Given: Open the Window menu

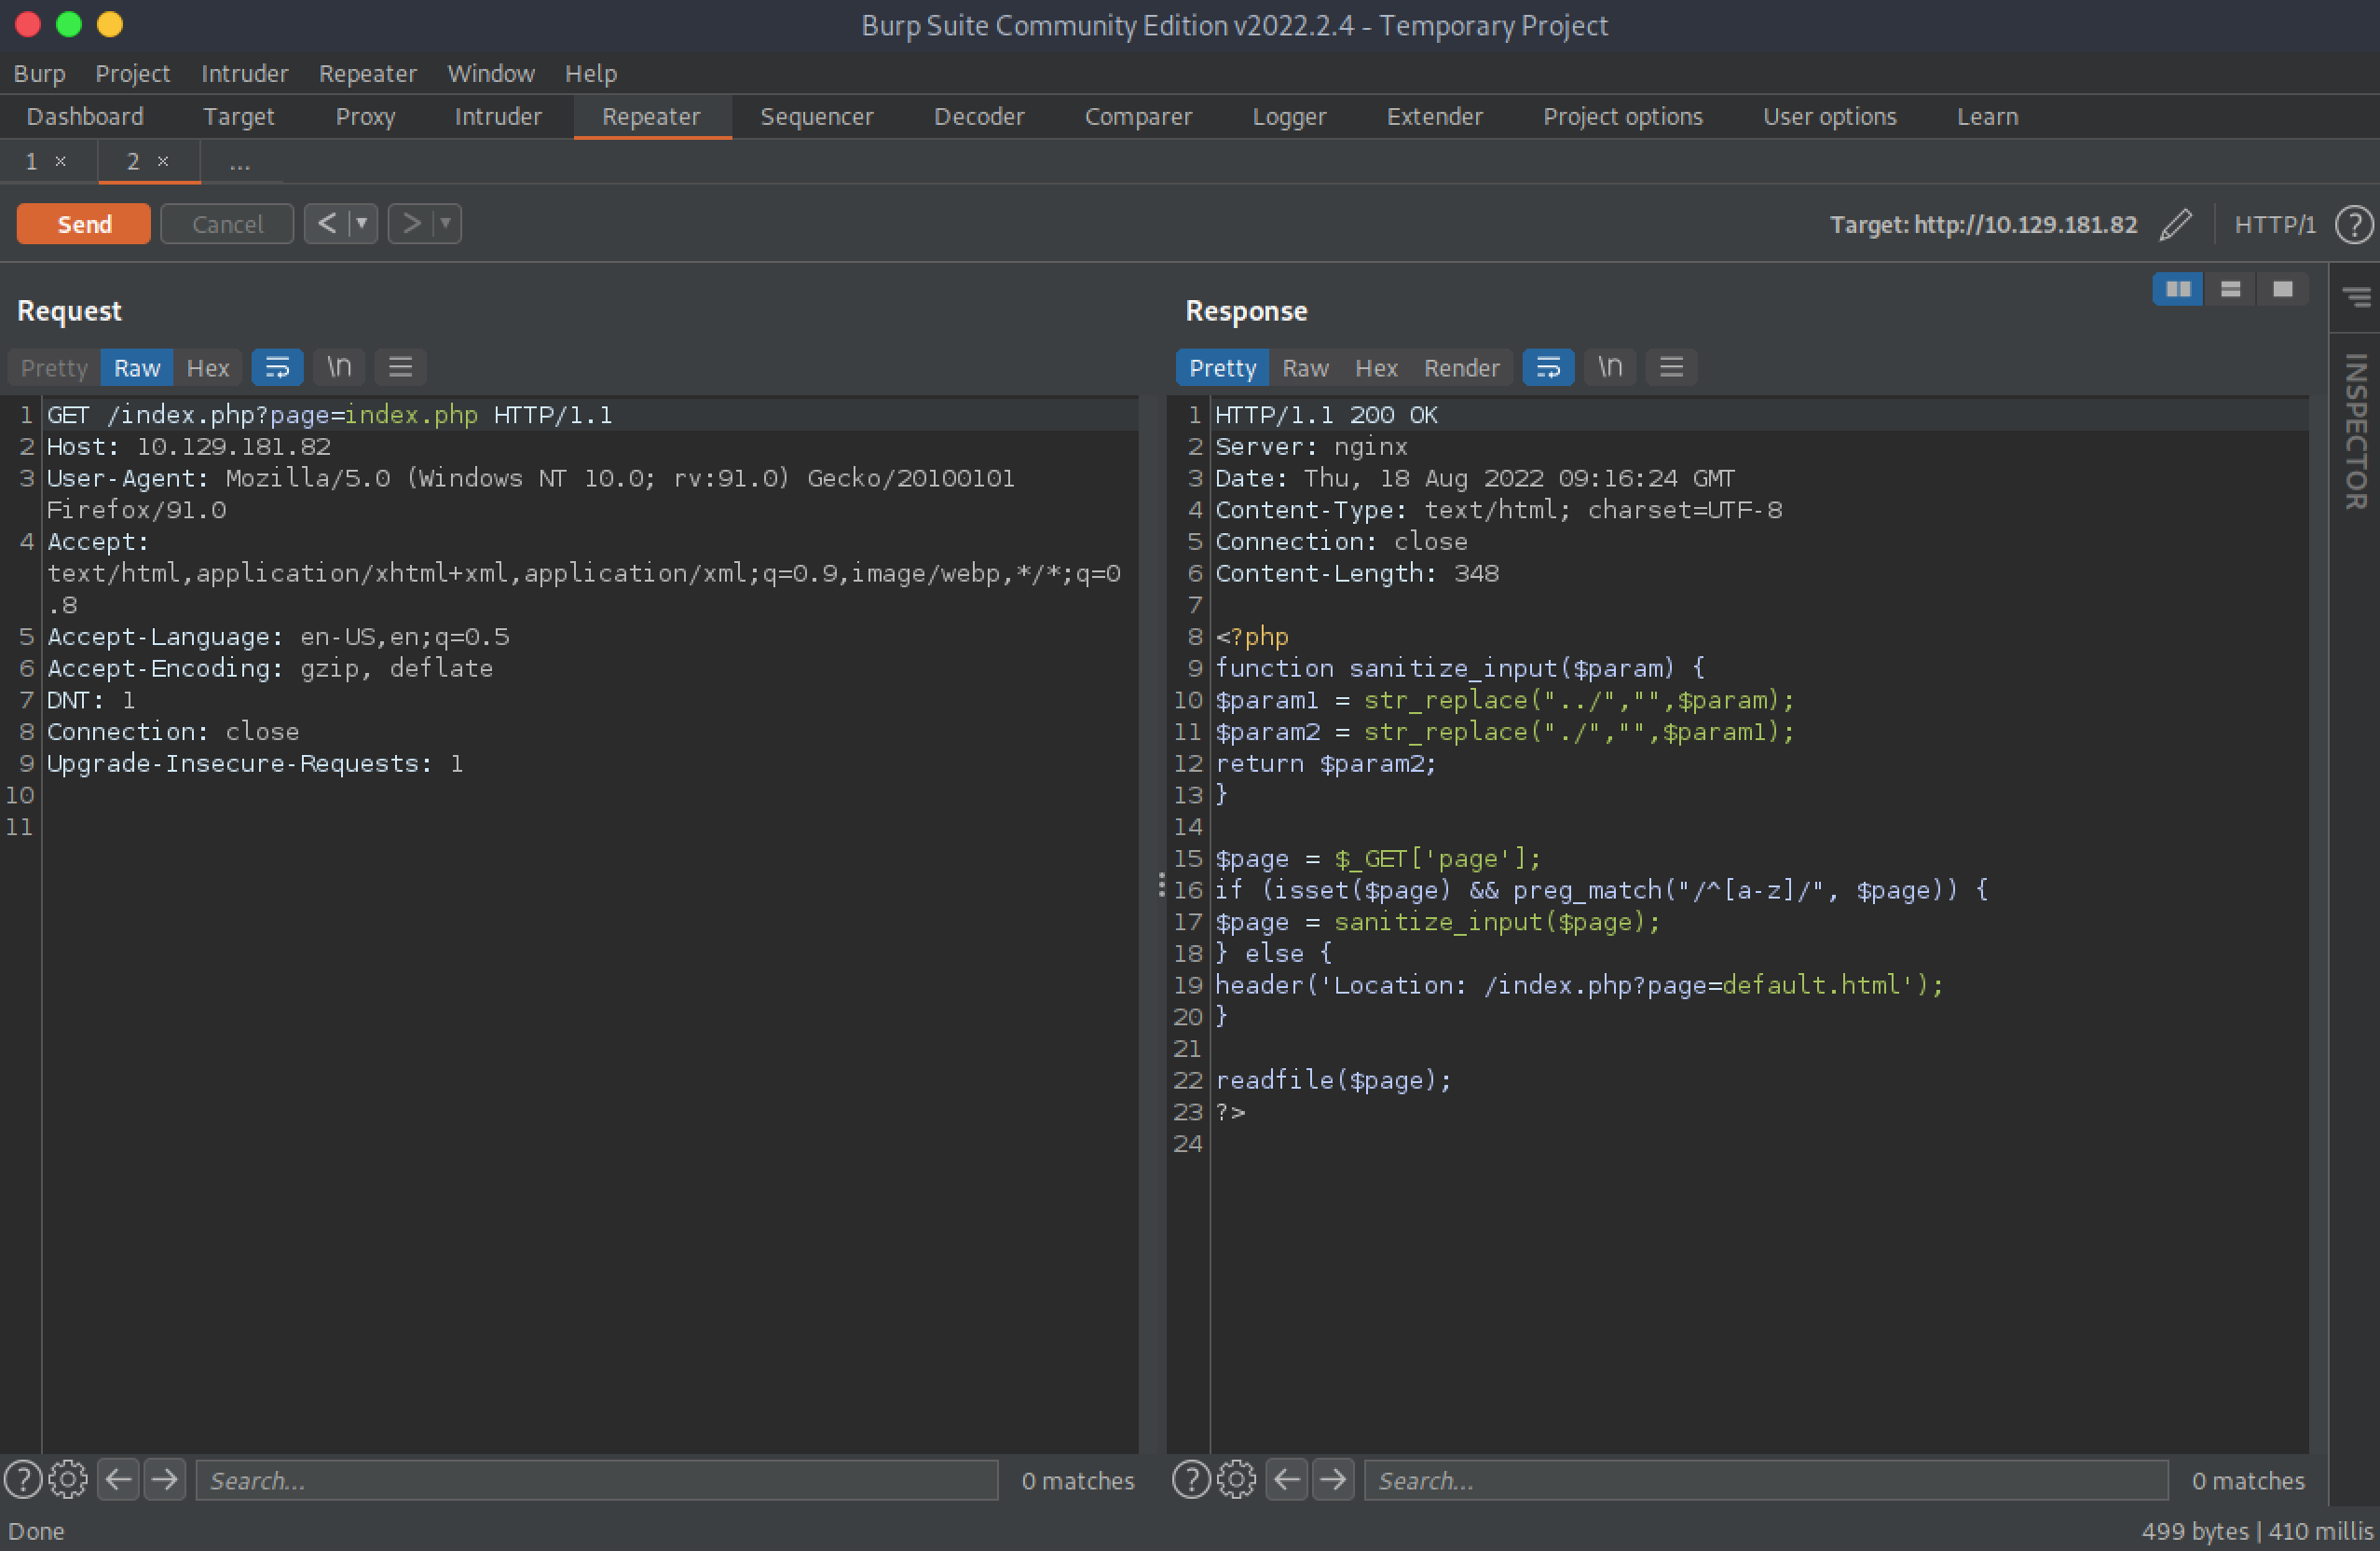Looking at the screenshot, I should (x=490, y=73).
